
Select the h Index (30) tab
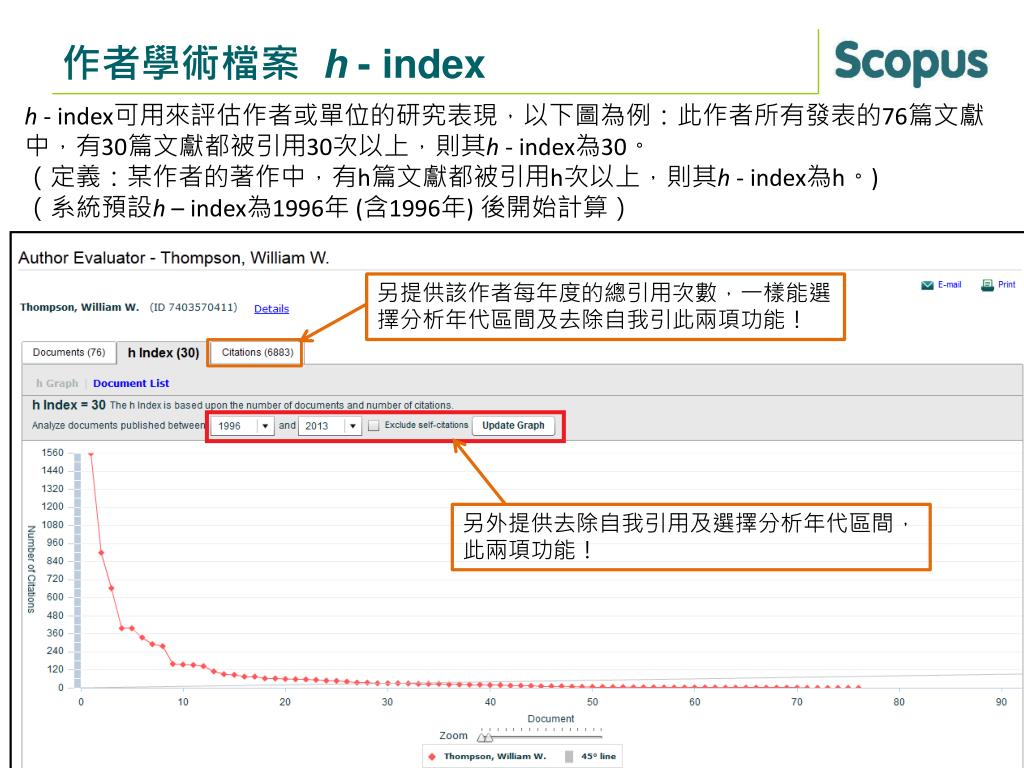tap(163, 353)
